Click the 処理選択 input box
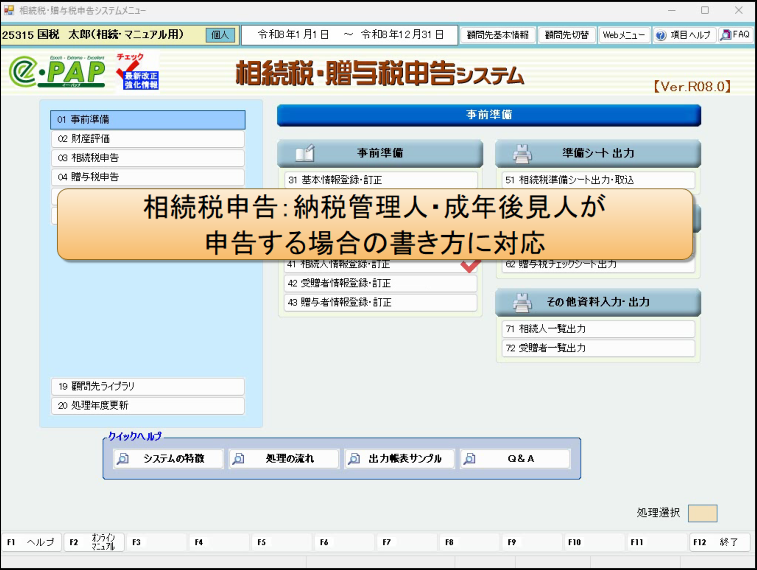 (702, 513)
